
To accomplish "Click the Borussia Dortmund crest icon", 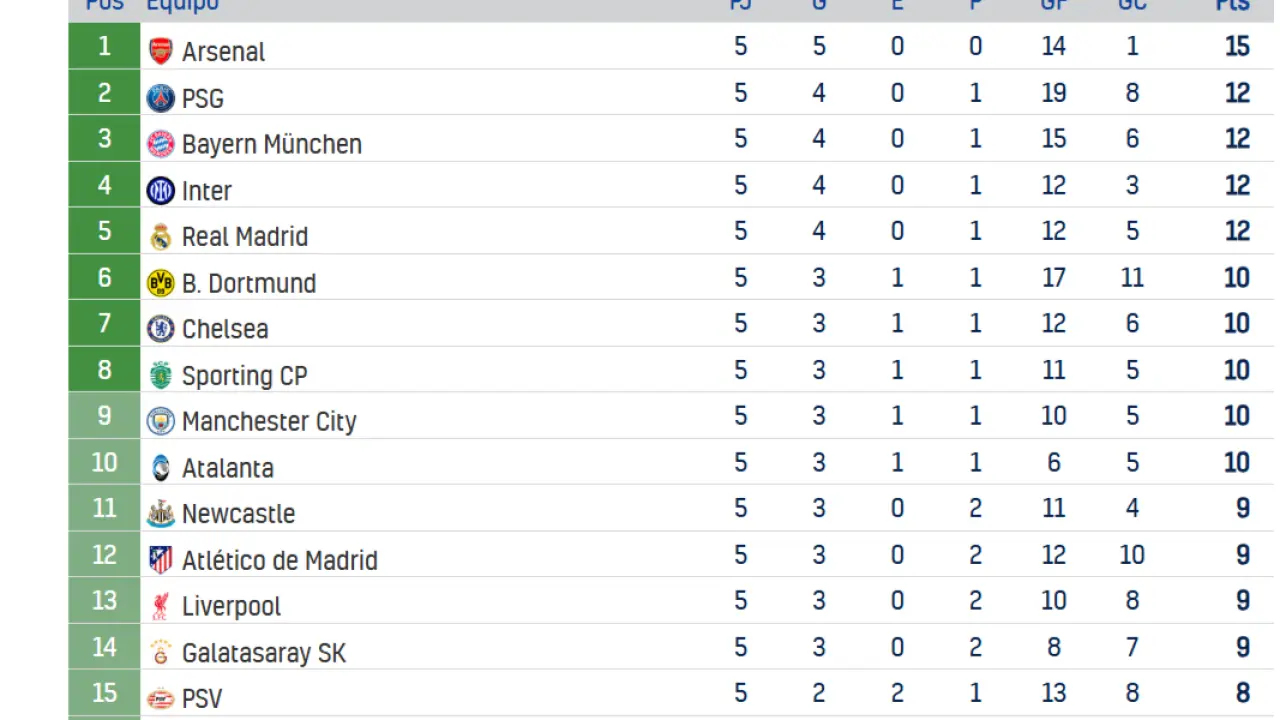I will [x=160, y=283].
